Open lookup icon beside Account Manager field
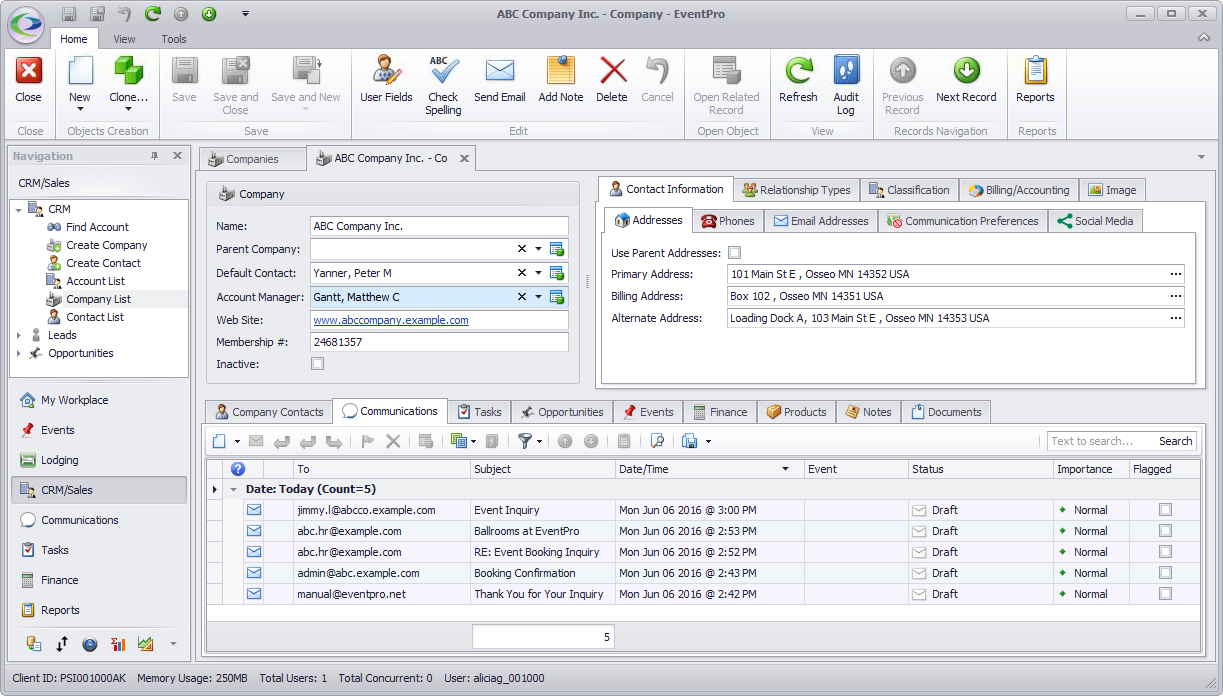1223x696 pixels. 557,297
